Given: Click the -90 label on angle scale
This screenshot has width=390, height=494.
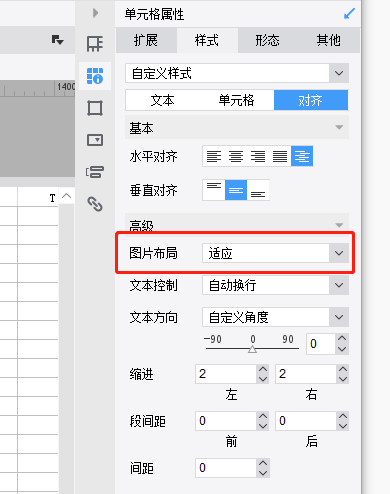Looking at the screenshot, I should [213, 339].
